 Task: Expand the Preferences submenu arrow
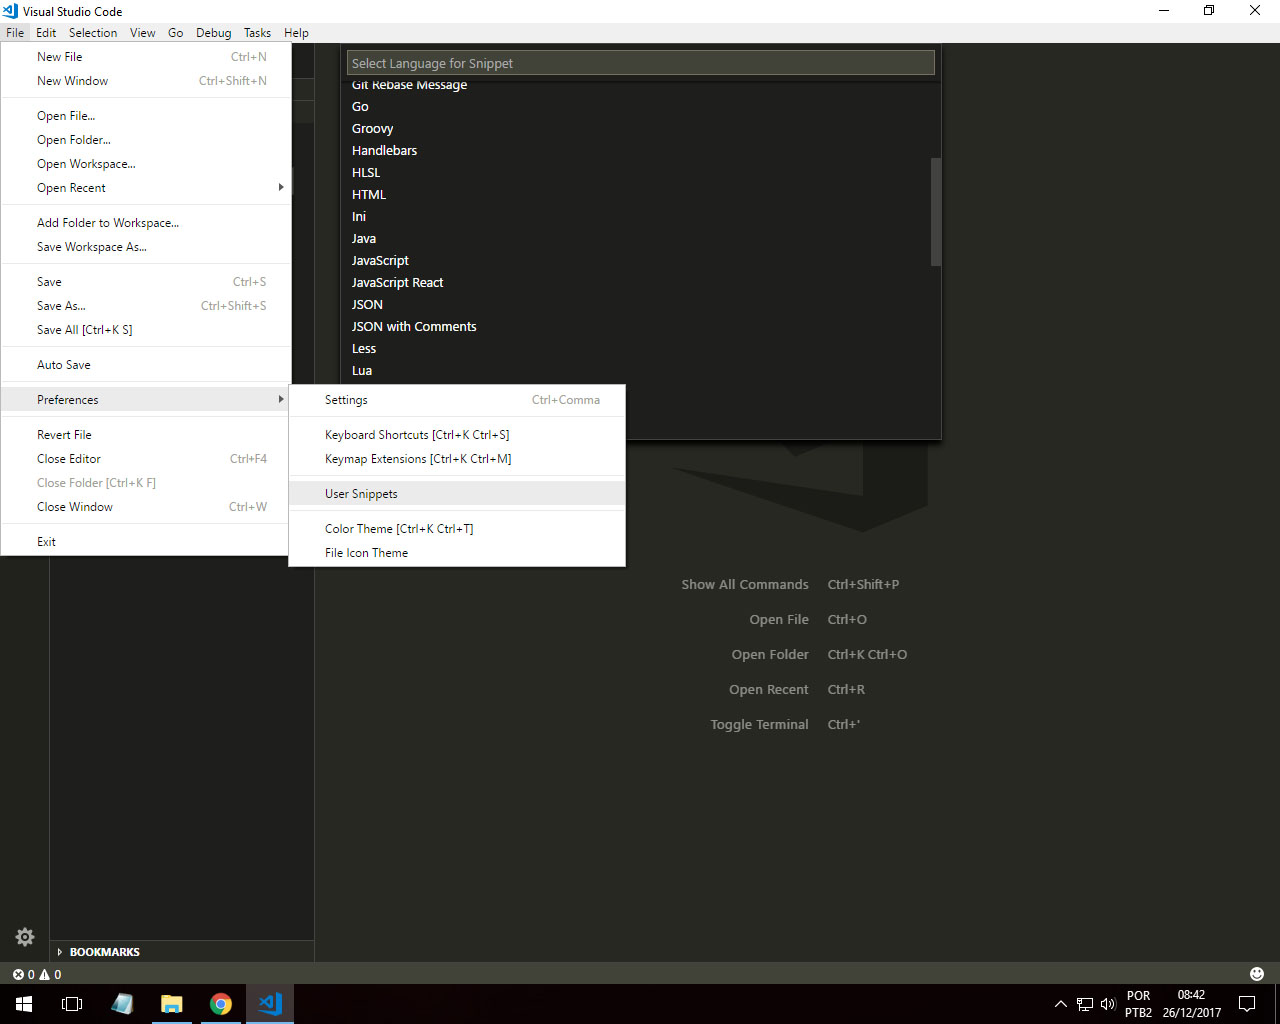coord(281,399)
